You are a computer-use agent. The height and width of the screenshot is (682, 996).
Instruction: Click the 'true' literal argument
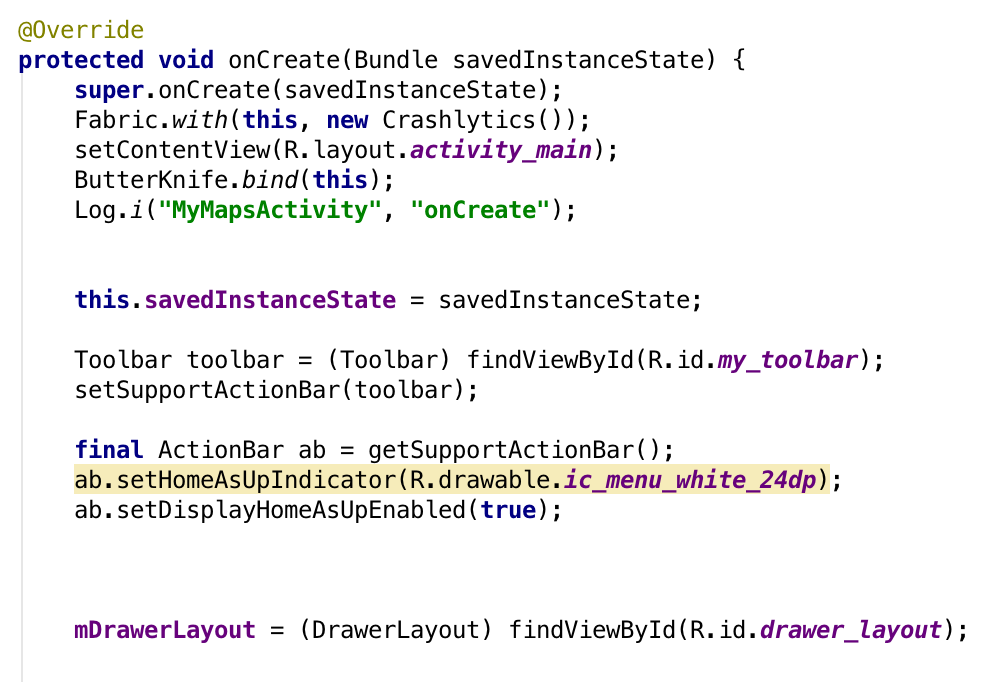508,510
